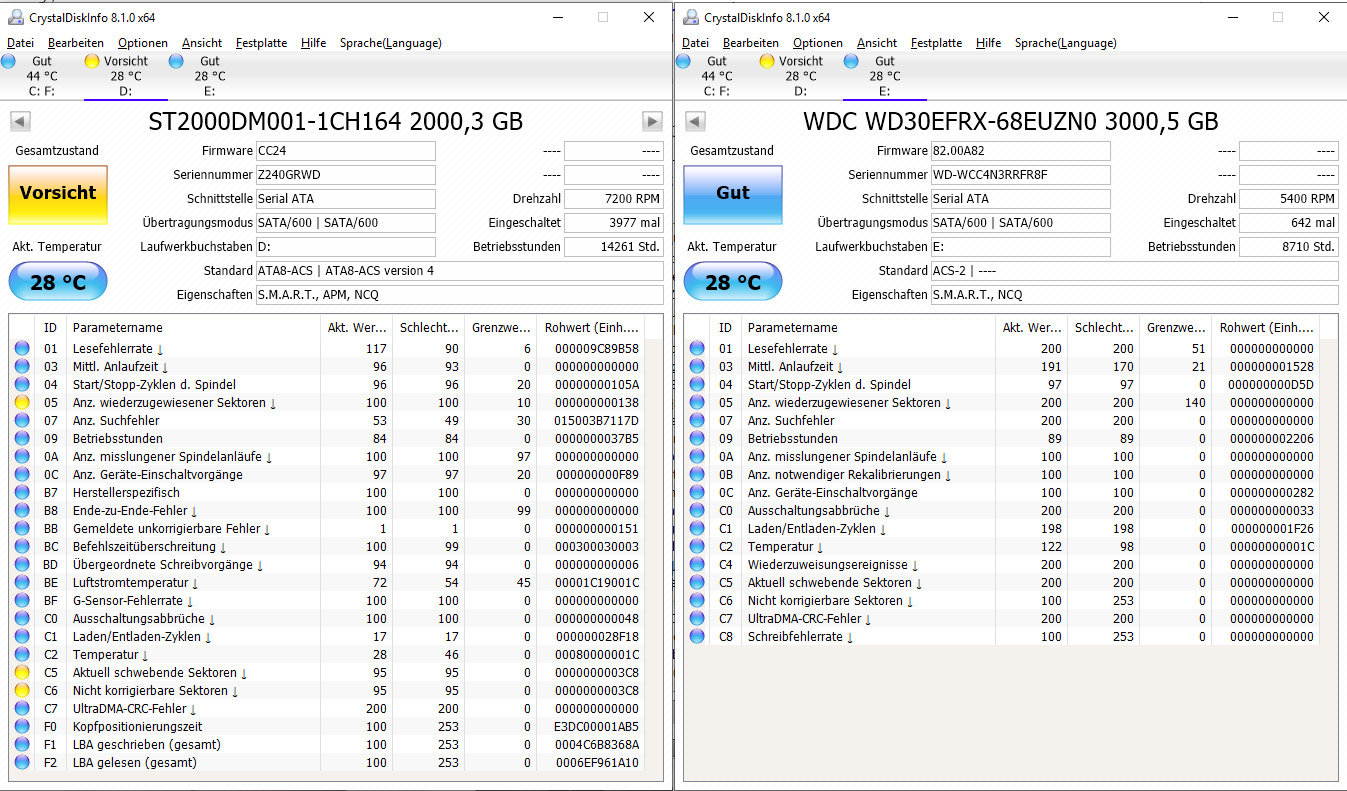Select Anz. notwendiger Rekalibrierungen row
The image size is (1347, 791).
(1003, 475)
